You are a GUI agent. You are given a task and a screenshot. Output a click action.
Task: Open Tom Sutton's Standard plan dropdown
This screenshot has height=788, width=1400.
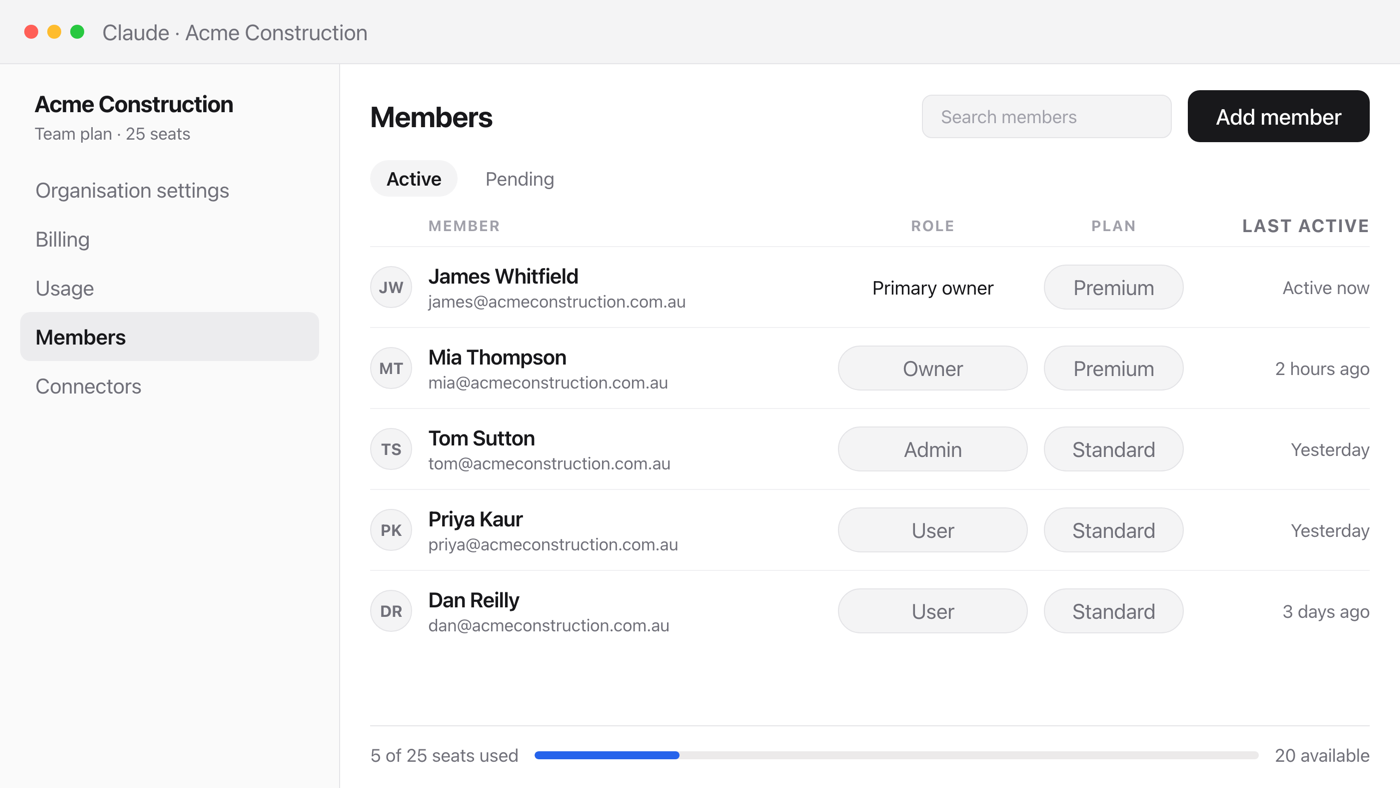pyautogui.click(x=1113, y=449)
